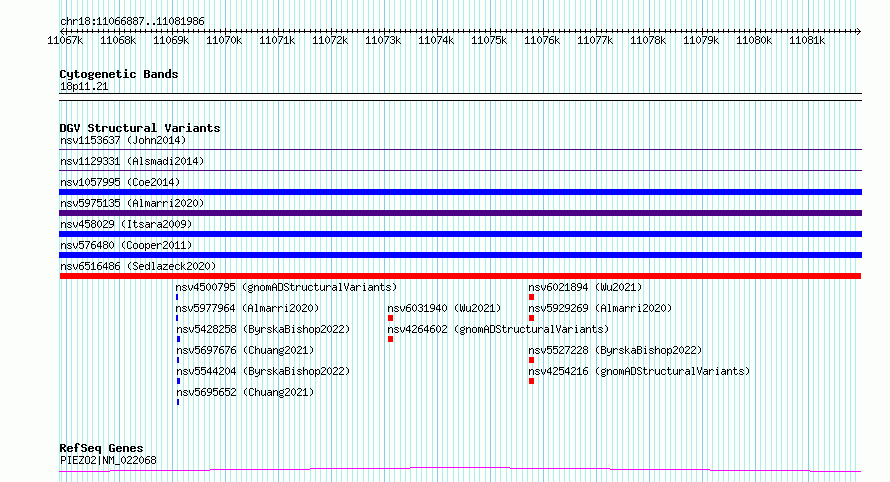Click the nsv6516486 (Sedlazeck2020) red variant bar

[x=460, y=276]
